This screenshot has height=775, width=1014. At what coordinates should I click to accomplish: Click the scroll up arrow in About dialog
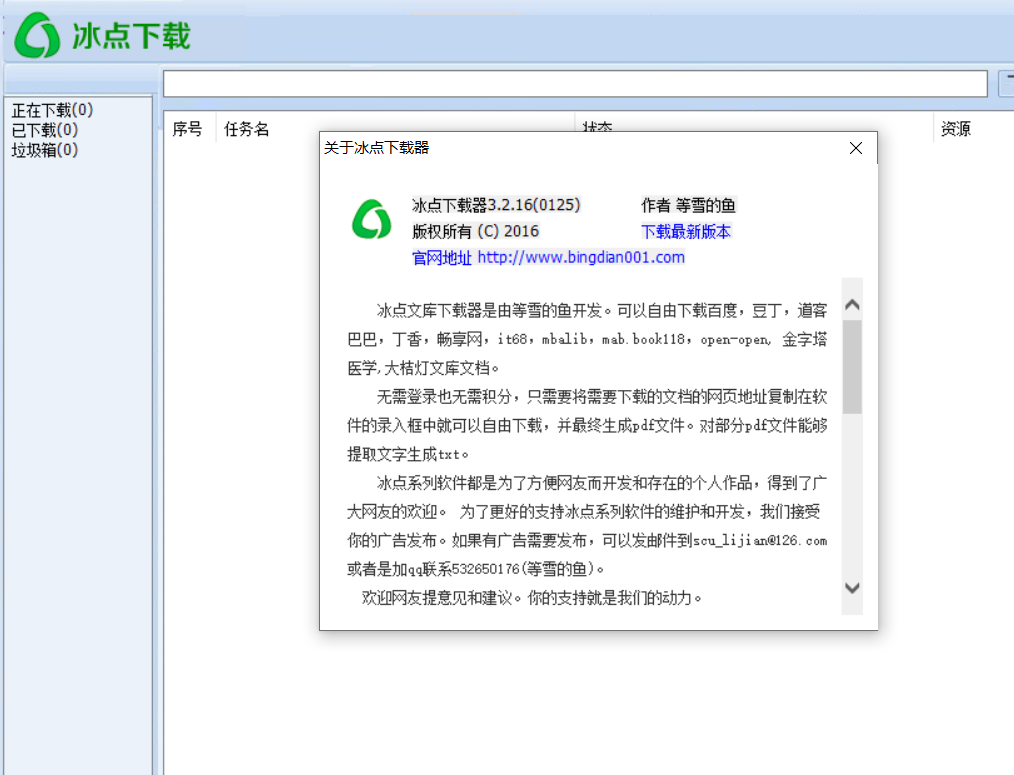coord(852,305)
